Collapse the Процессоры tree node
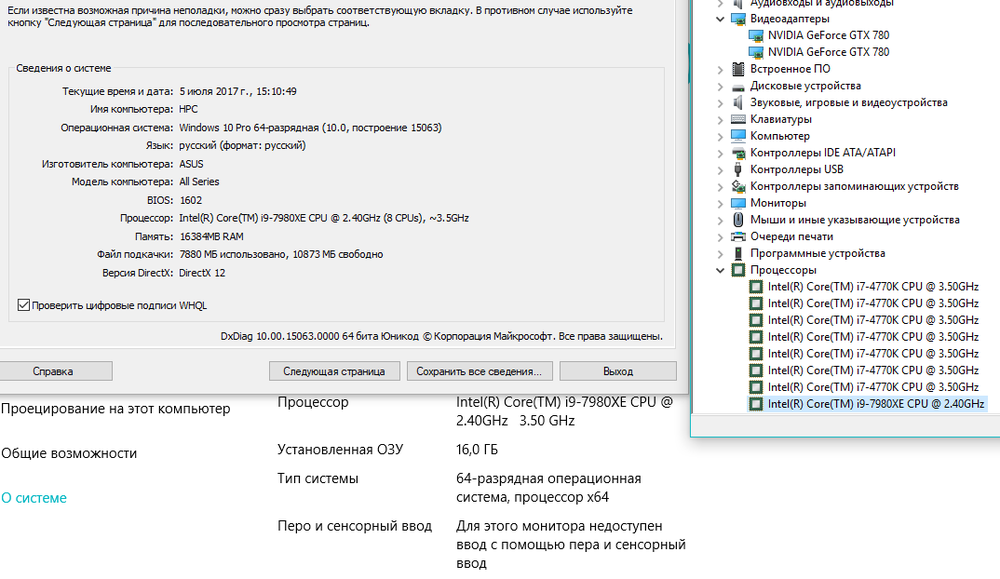Viewport: 1000px width, 579px height. coord(721,270)
